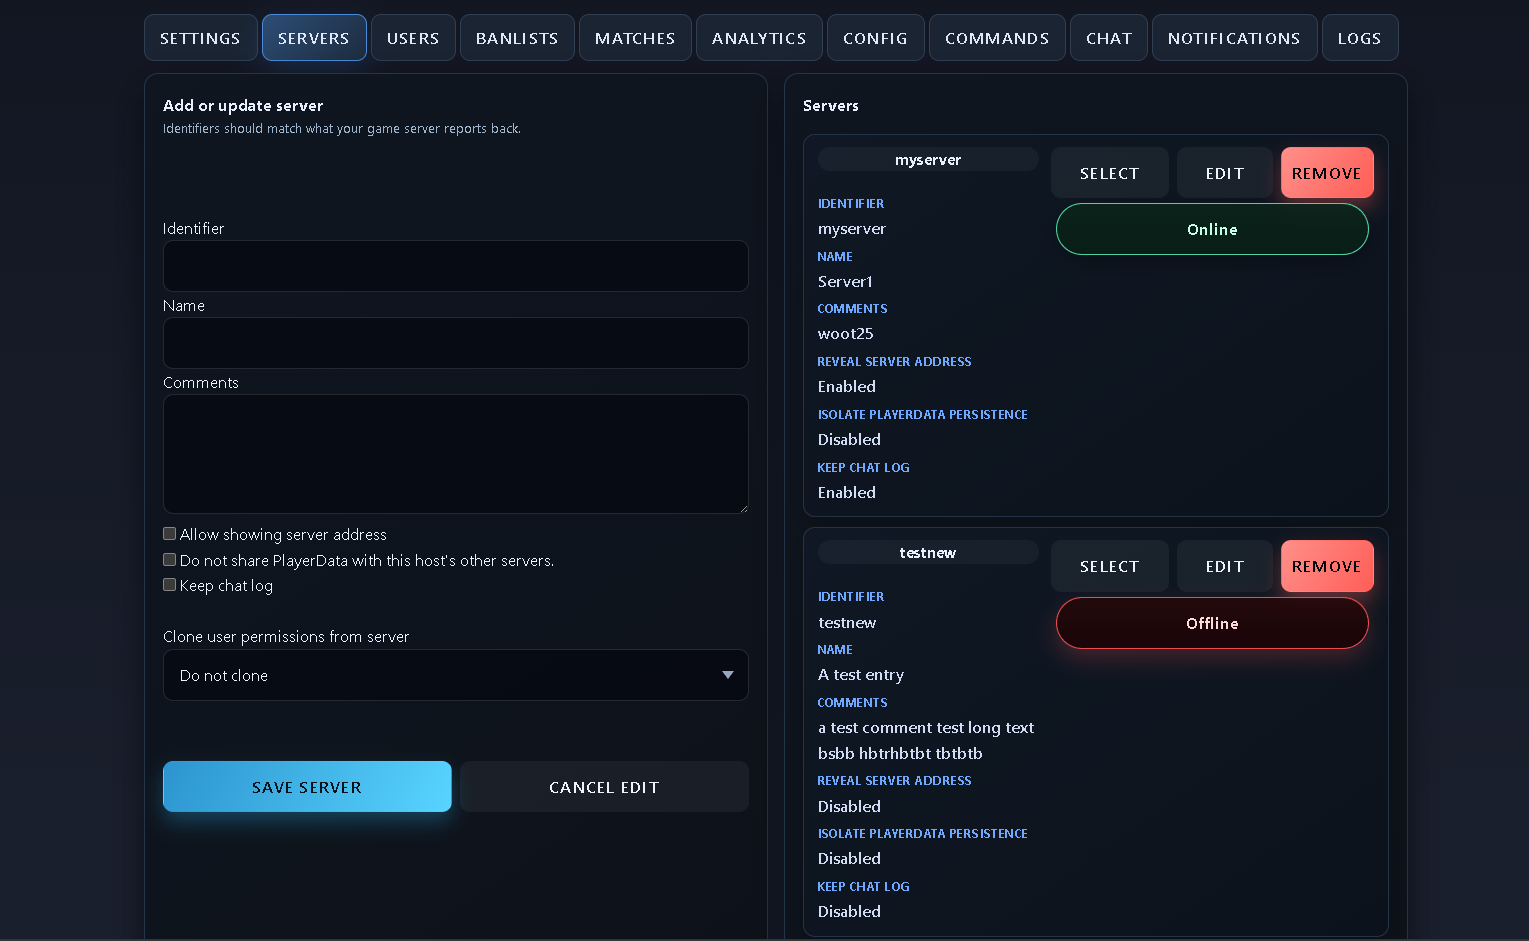Screen dimensions: 1529x941
Task: Switch to the SETTINGS tab
Action: [x=200, y=37]
